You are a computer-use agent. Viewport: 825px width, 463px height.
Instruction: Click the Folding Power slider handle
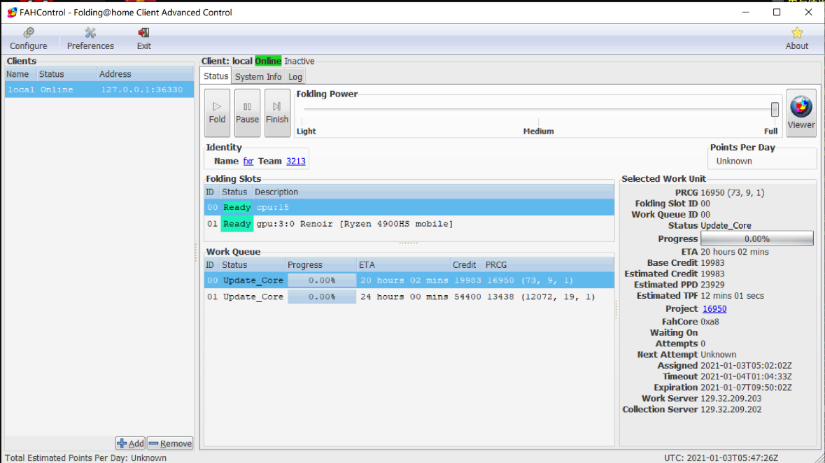tap(774, 109)
